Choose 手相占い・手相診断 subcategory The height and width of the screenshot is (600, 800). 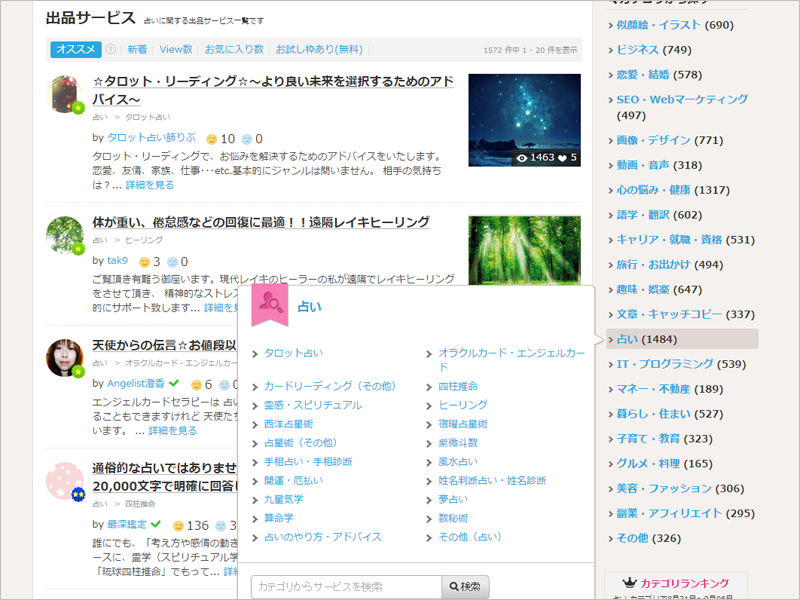pyautogui.click(x=308, y=462)
